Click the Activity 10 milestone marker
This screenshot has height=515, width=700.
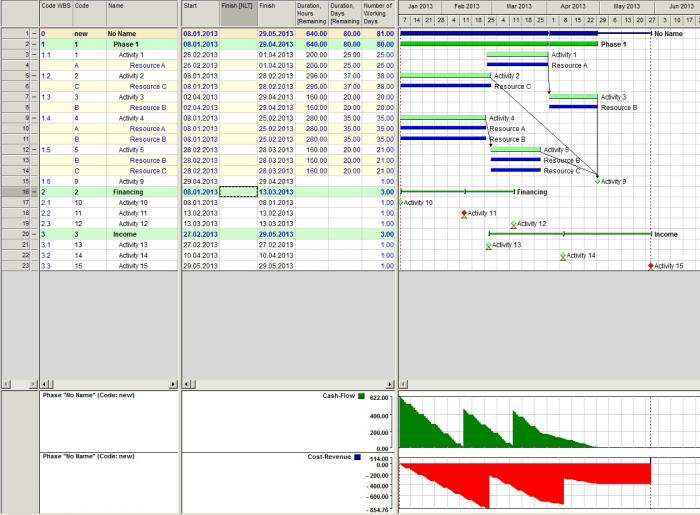[x=400, y=203]
